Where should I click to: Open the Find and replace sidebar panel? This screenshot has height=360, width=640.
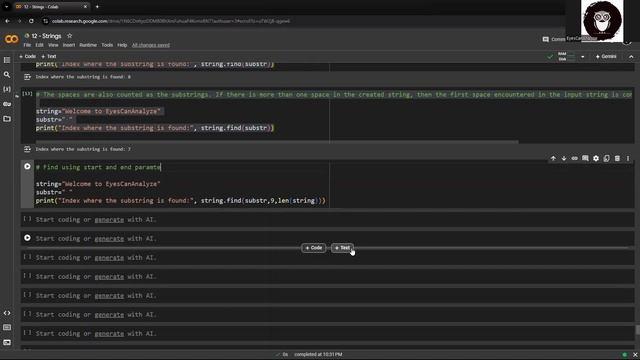click(x=7, y=75)
